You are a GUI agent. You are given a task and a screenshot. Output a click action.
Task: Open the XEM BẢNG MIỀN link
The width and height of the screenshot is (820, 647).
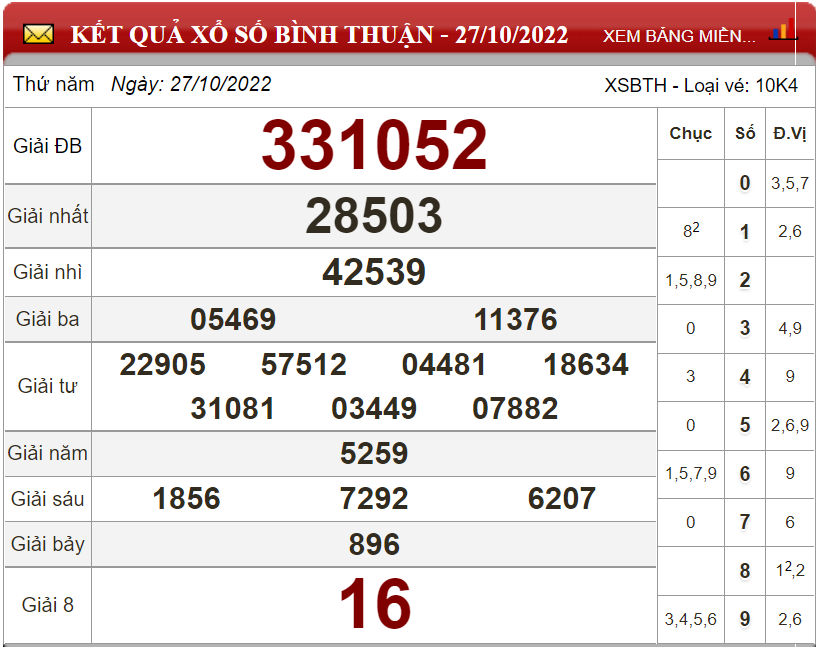coord(679,36)
